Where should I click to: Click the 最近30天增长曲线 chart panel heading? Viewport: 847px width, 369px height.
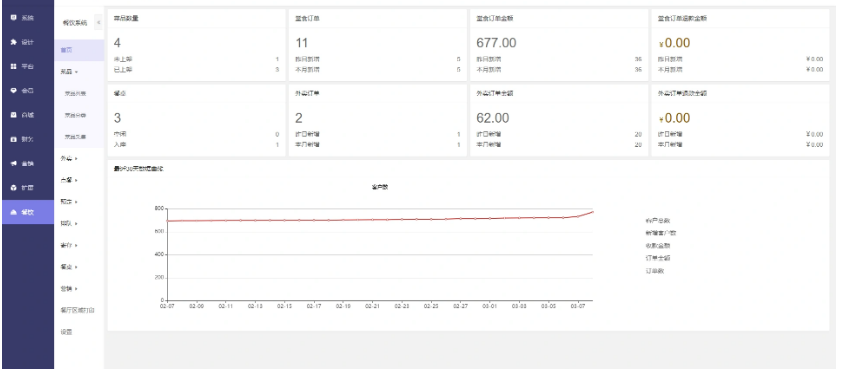(x=138, y=169)
